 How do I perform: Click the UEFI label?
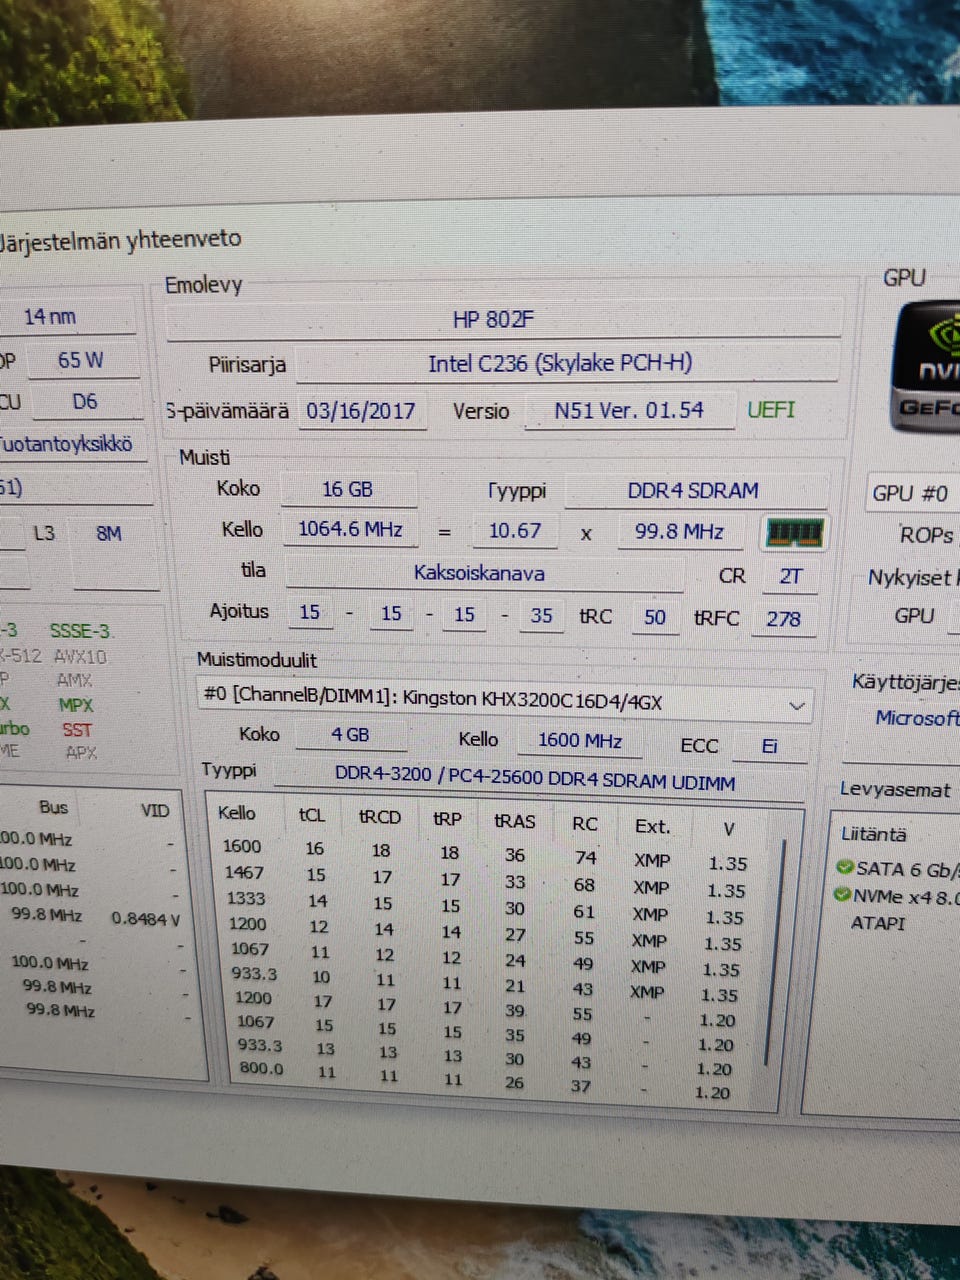pos(771,409)
